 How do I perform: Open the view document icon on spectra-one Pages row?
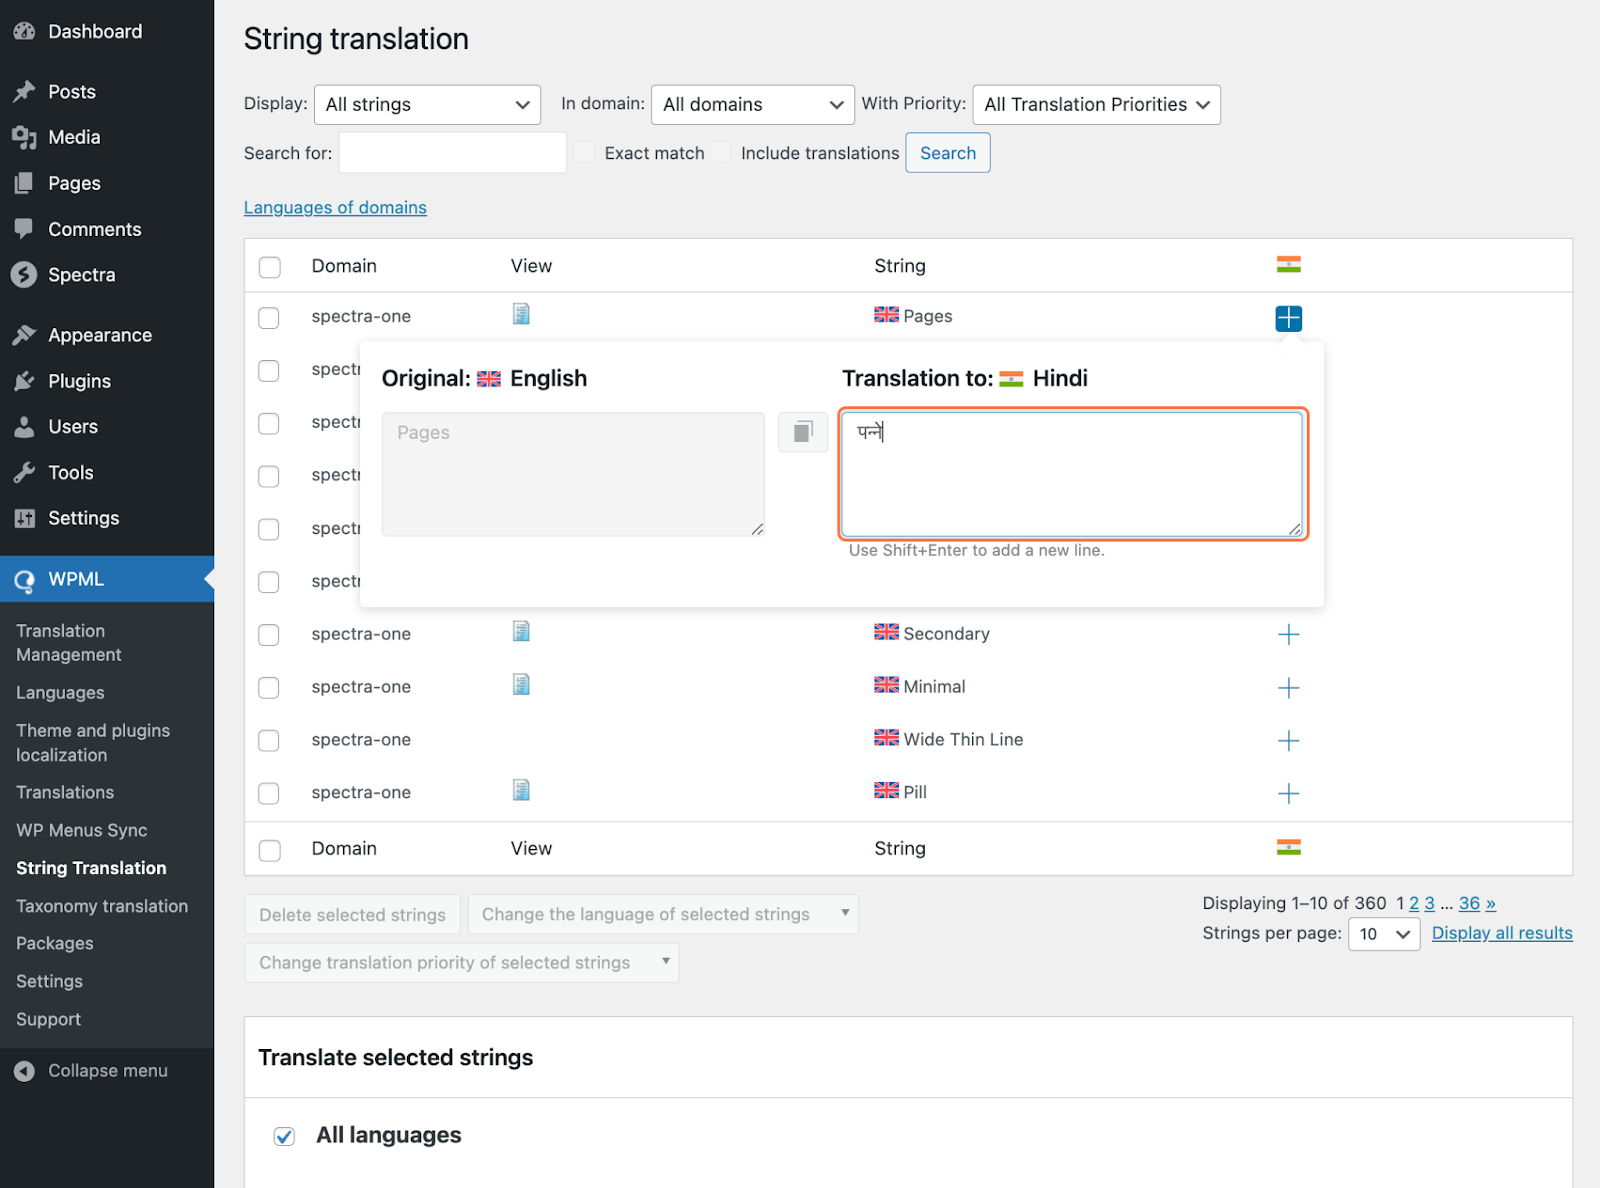pos(521,313)
